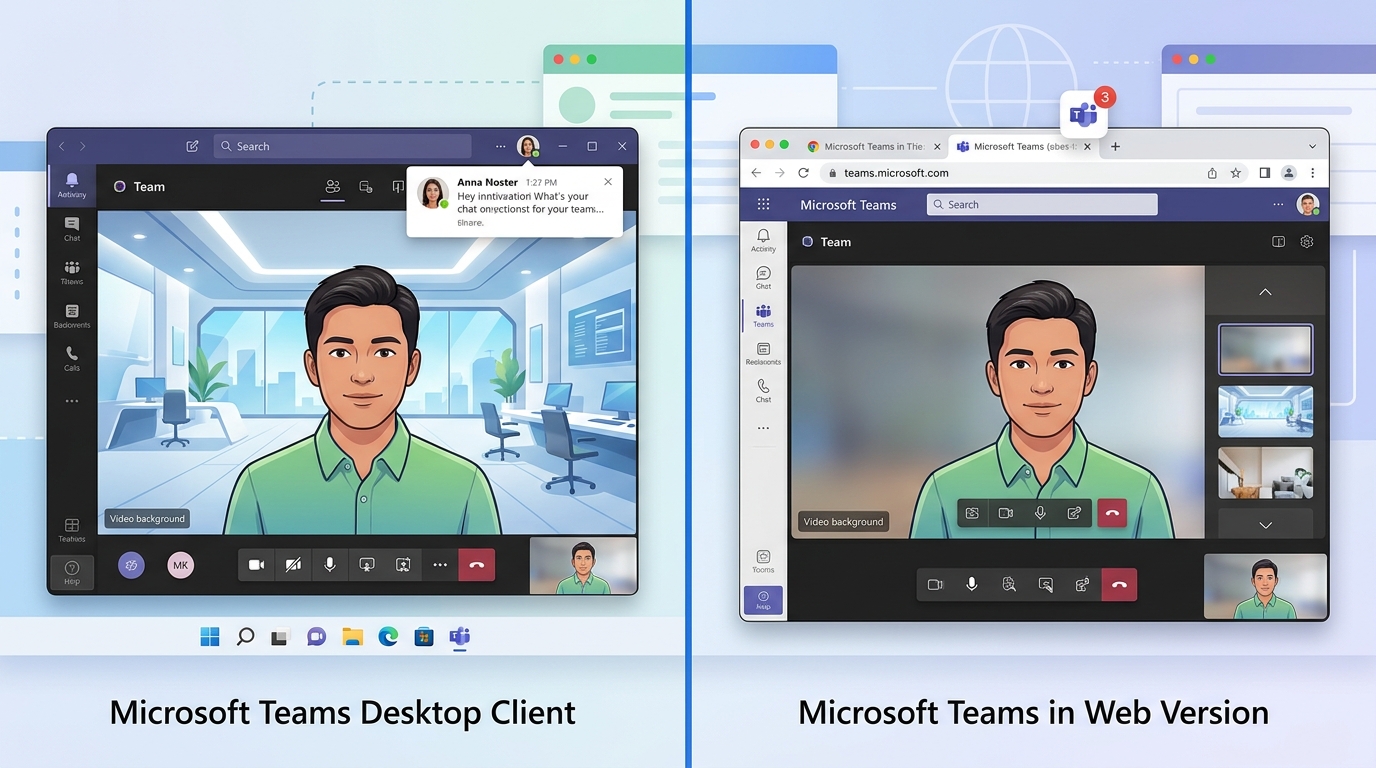Open settings gear in web version header
This screenshot has width=1376, height=768.
(1306, 242)
